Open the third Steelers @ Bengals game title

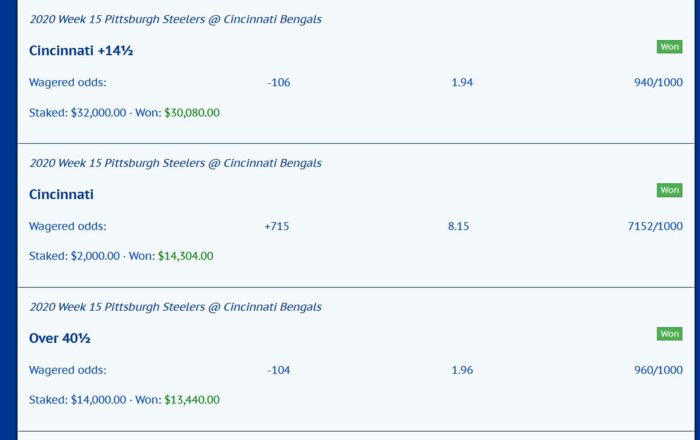click(175, 307)
